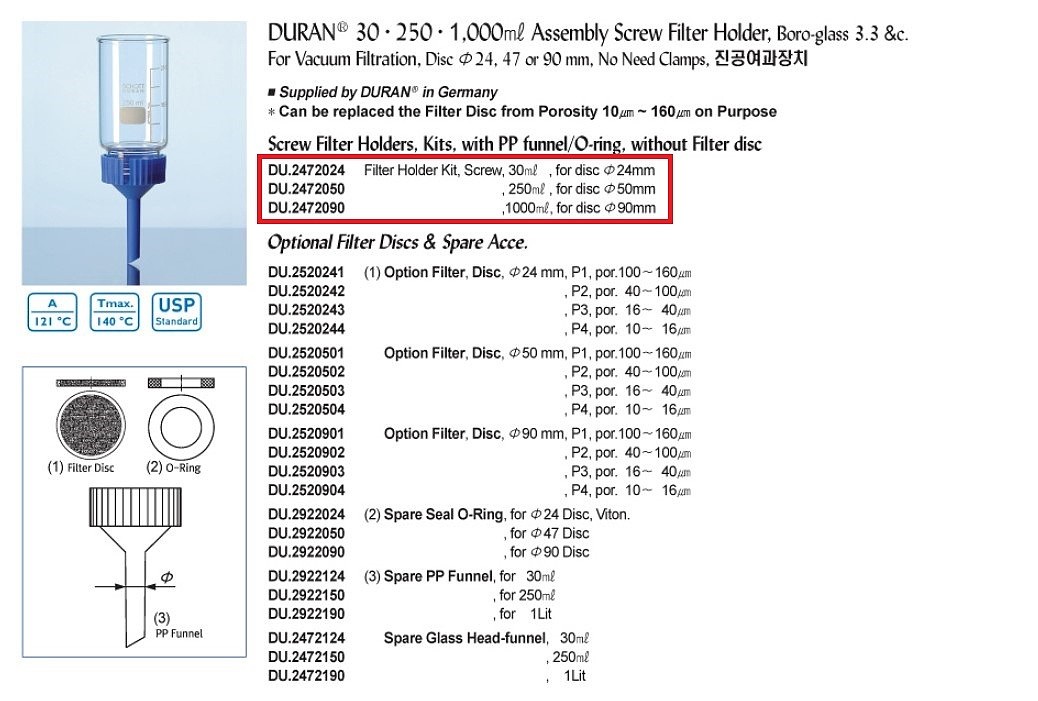Click the Tmax 140 °C badge
Image resolution: width=1038 pixels, height=701 pixels.
pyautogui.click(x=113, y=312)
